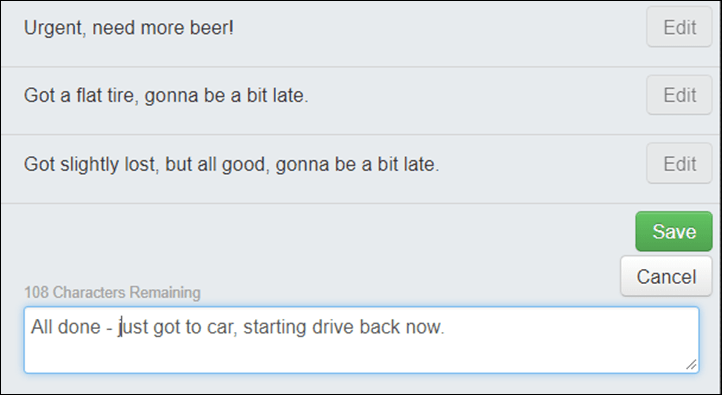
Task: Place cursor on "starting" in text box
Action: point(275,327)
